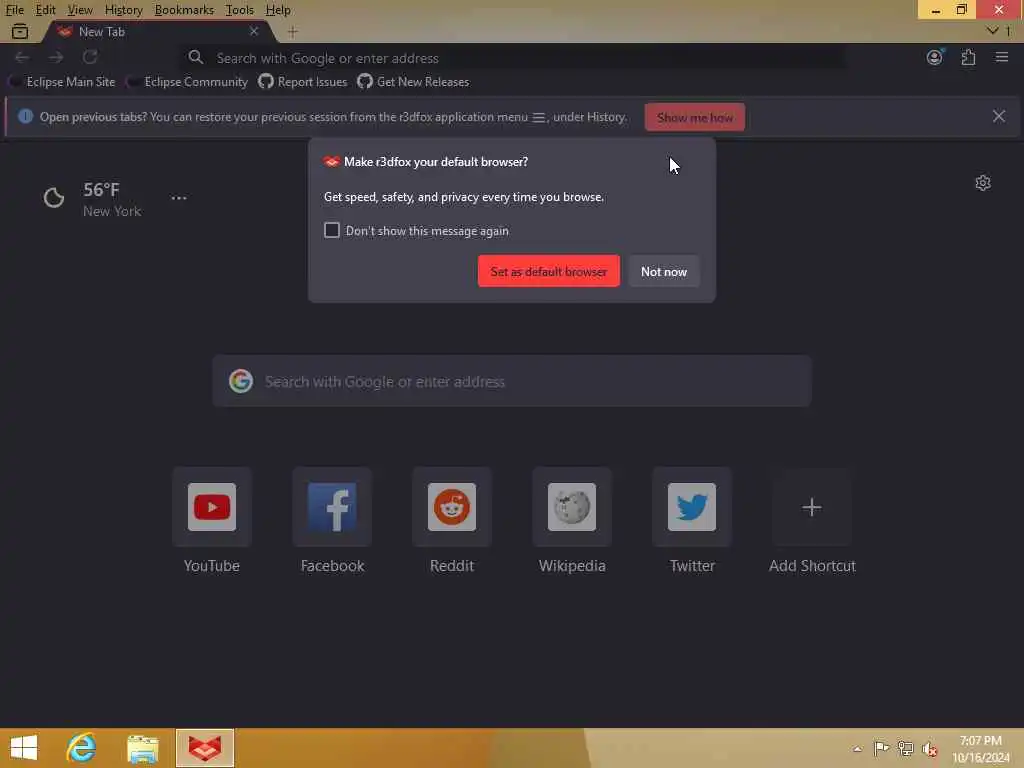The width and height of the screenshot is (1024, 768).
Task: Open the Windows Start button
Action: [x=24, y=748]
